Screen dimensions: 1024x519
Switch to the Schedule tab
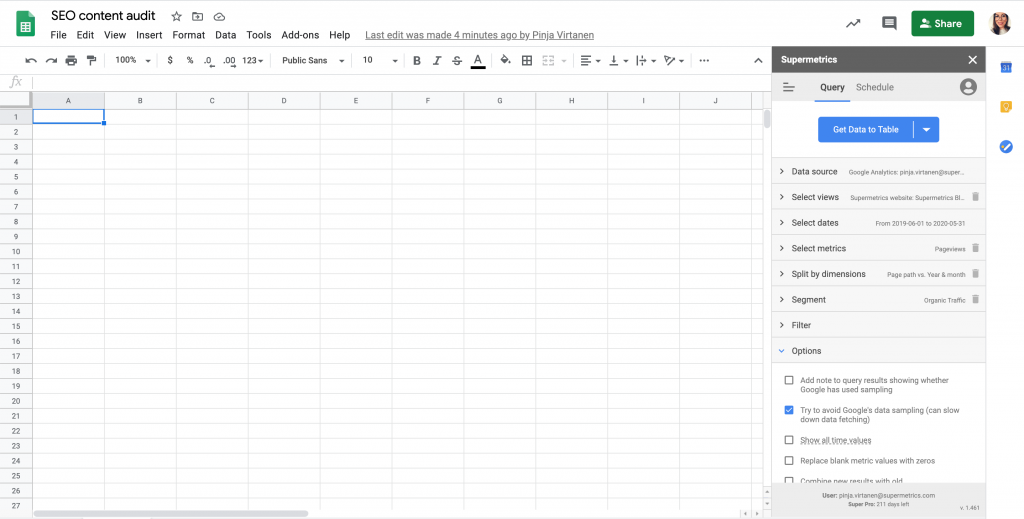click(875, 88)
